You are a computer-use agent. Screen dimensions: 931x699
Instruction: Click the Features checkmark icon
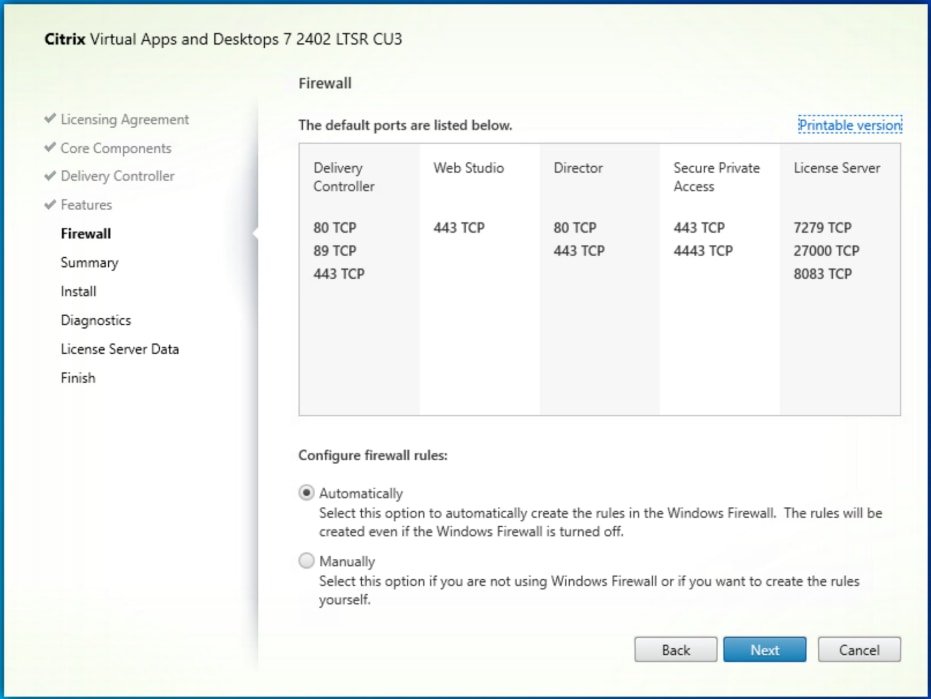pos(50,204)
